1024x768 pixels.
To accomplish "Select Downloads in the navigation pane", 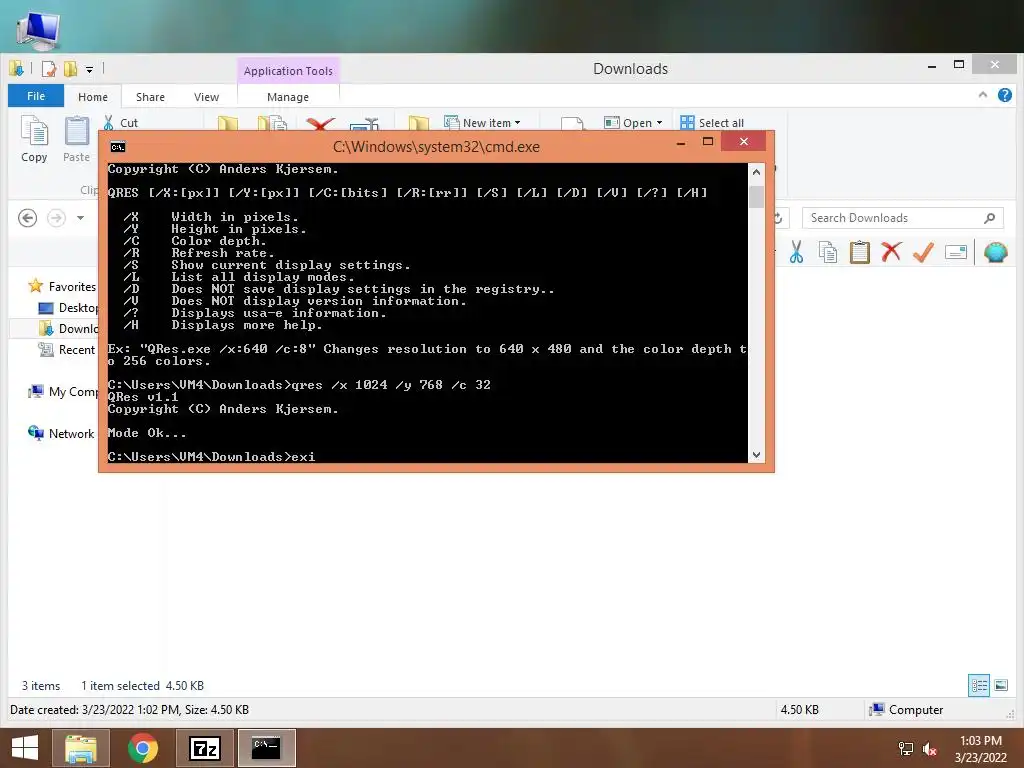I will pyautogui.click(x=69, y=328).
